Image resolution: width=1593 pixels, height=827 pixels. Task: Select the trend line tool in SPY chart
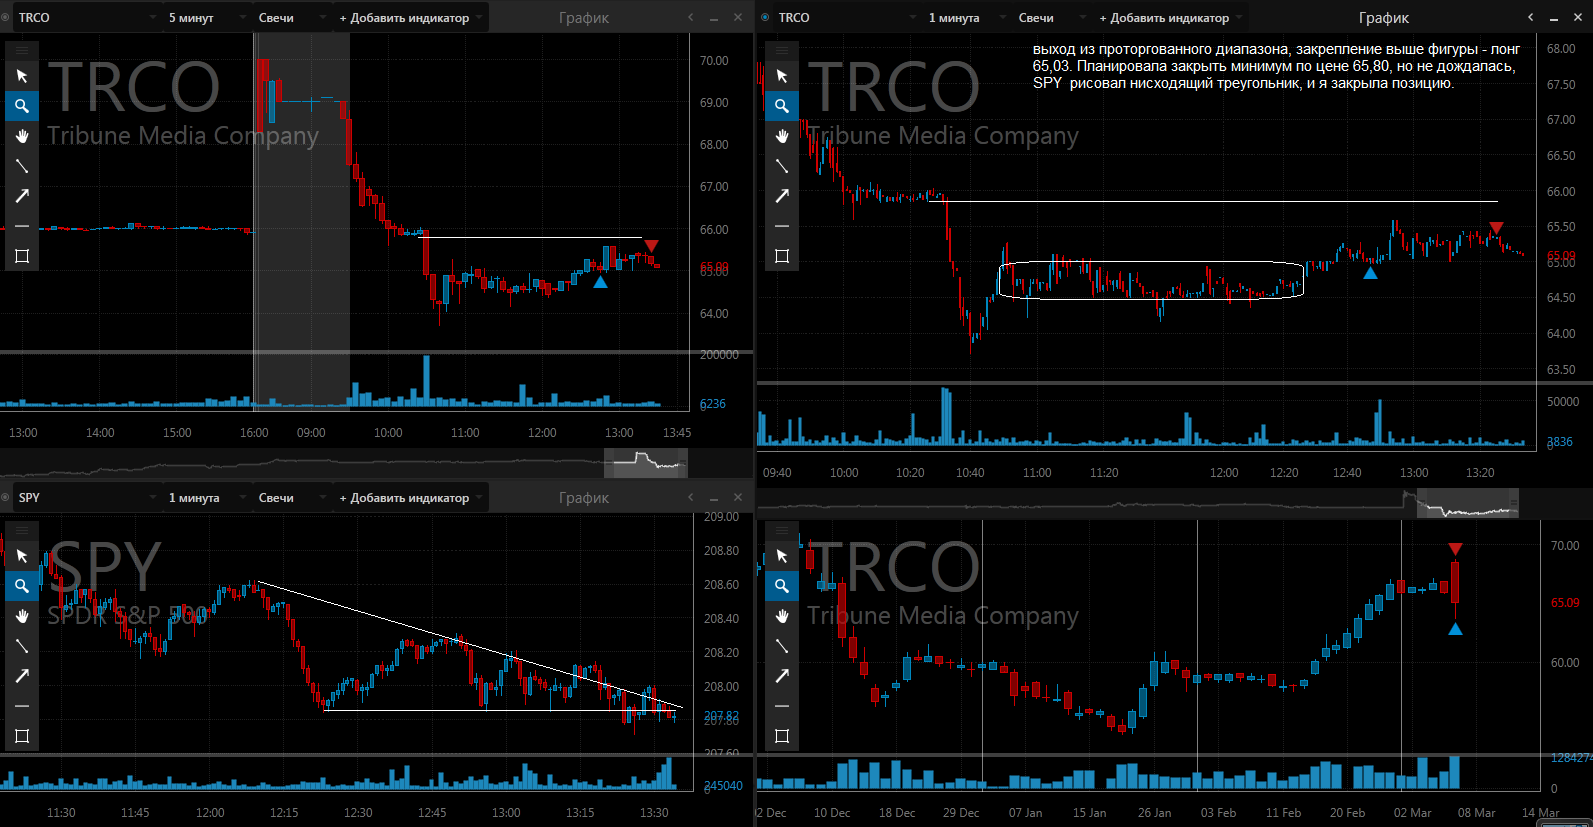[22, 646]
